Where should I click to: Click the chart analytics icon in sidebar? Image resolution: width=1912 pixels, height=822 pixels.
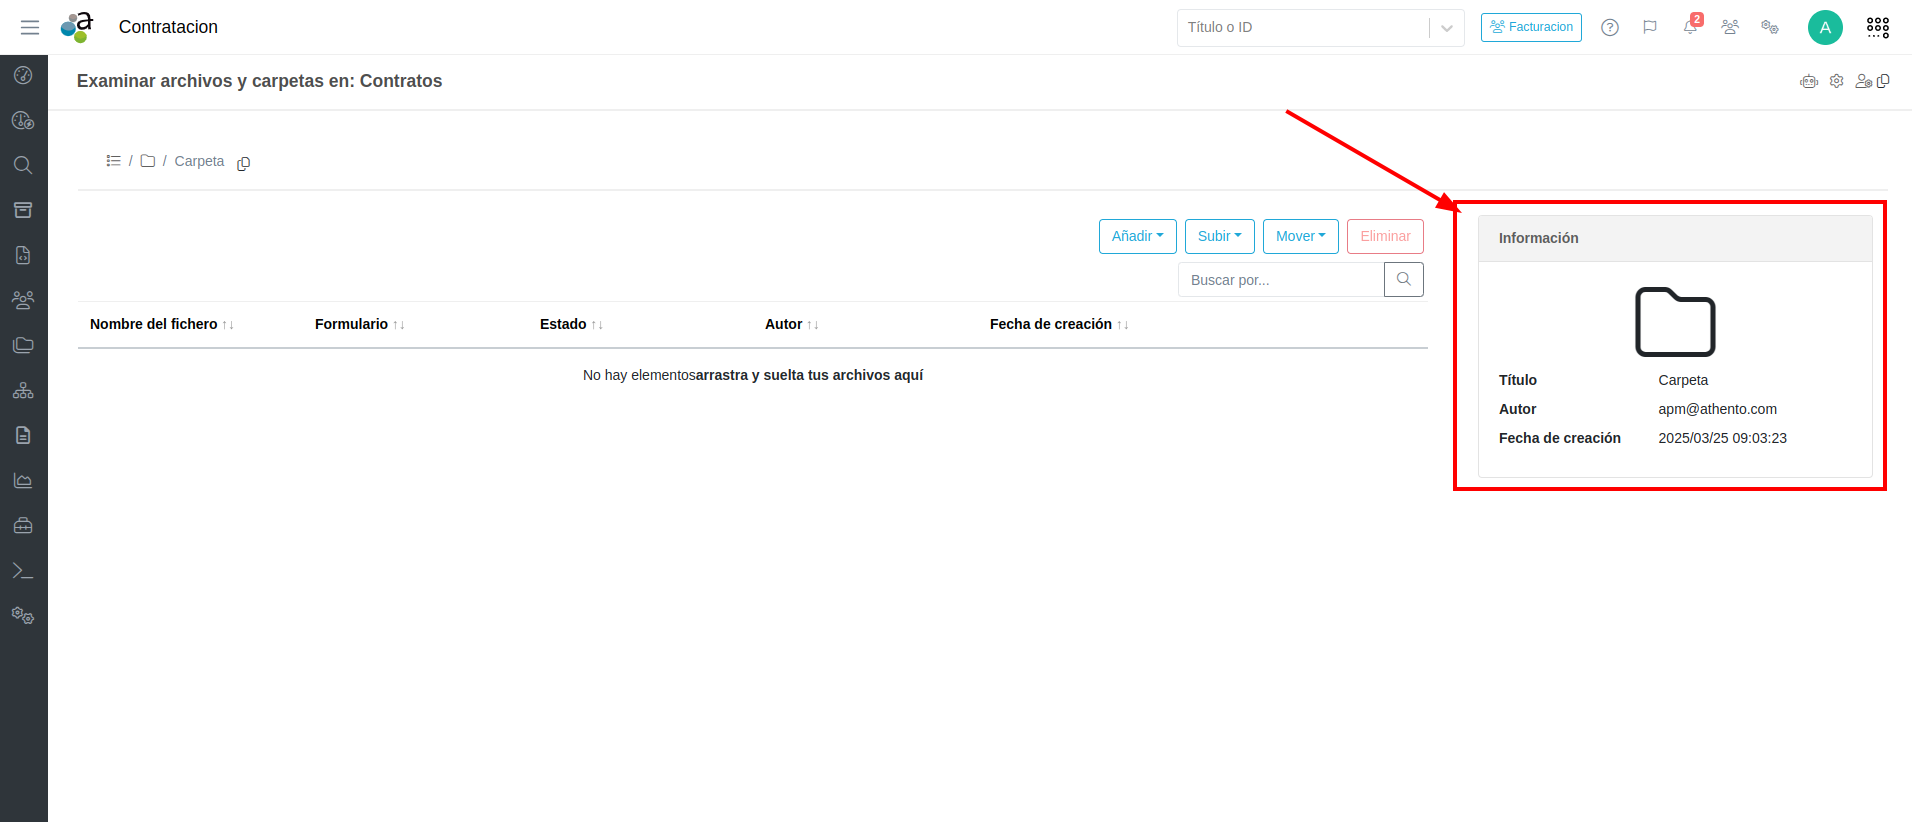click(x=23, y=481)
